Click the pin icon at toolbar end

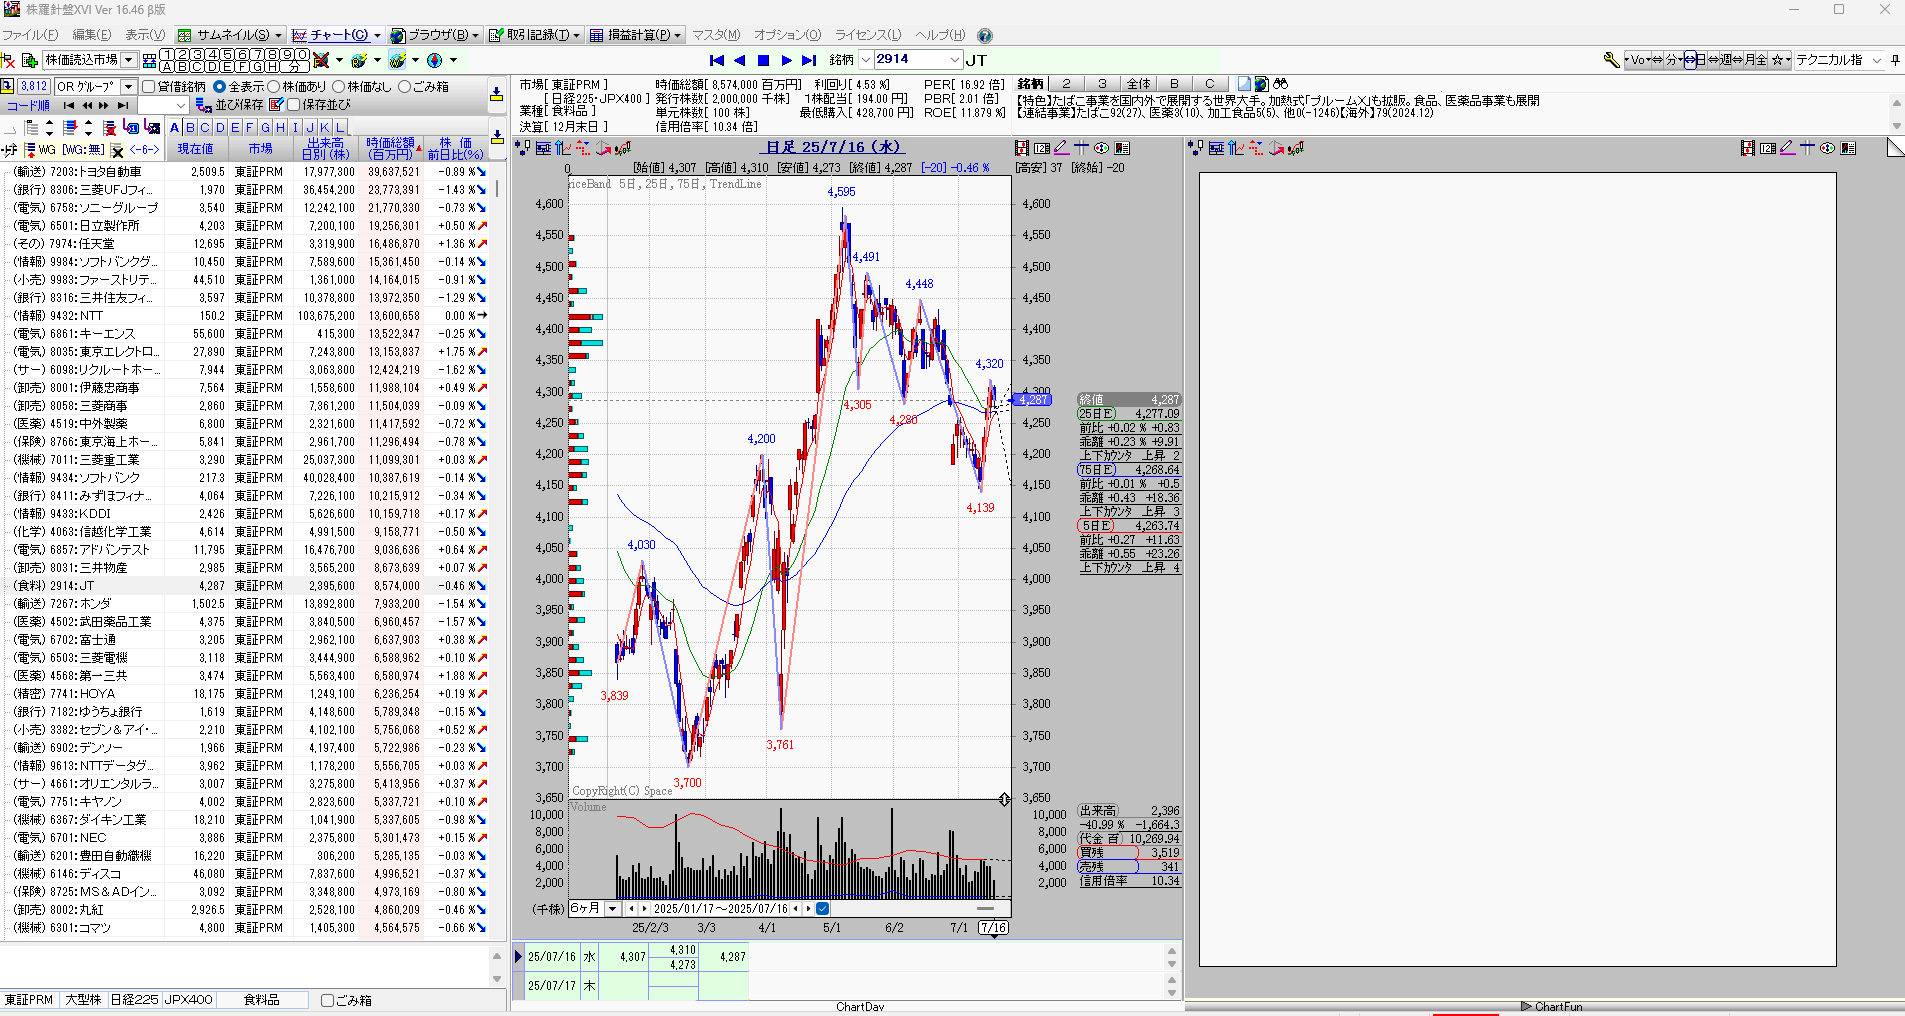pyautogui.click(x=1895, y=60)
